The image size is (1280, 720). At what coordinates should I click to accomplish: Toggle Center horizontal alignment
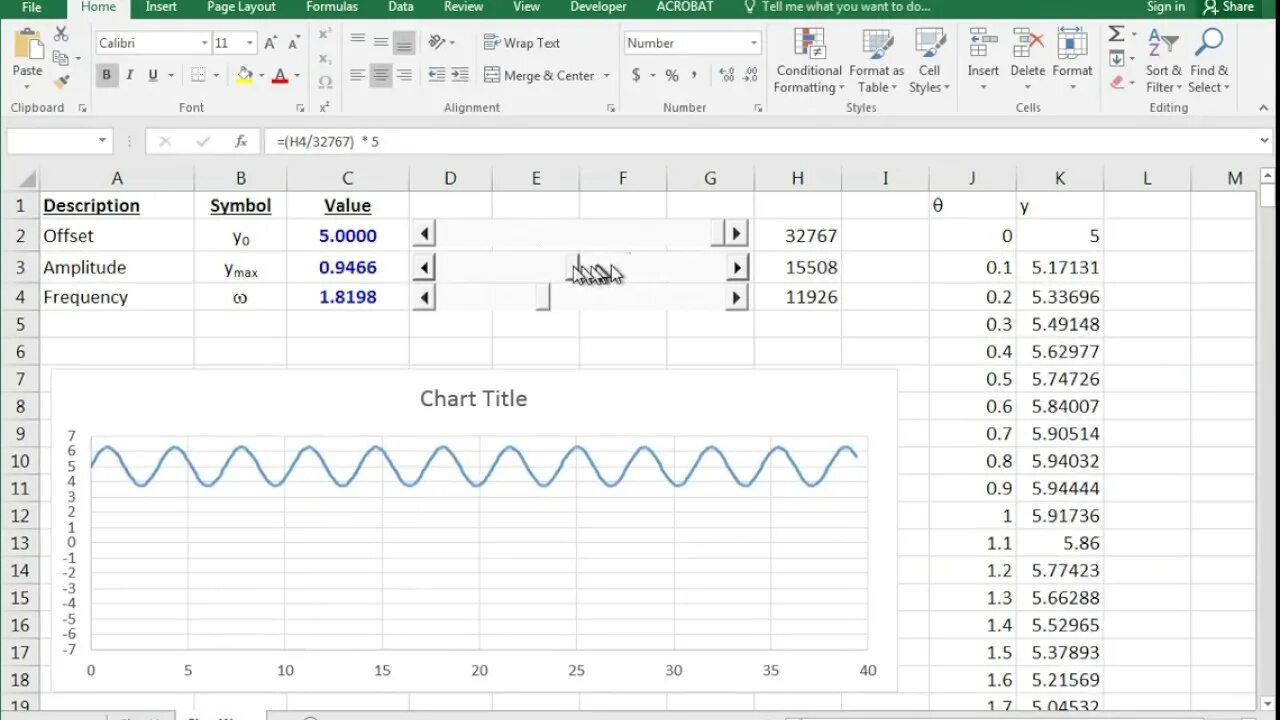tap(381, 75)
